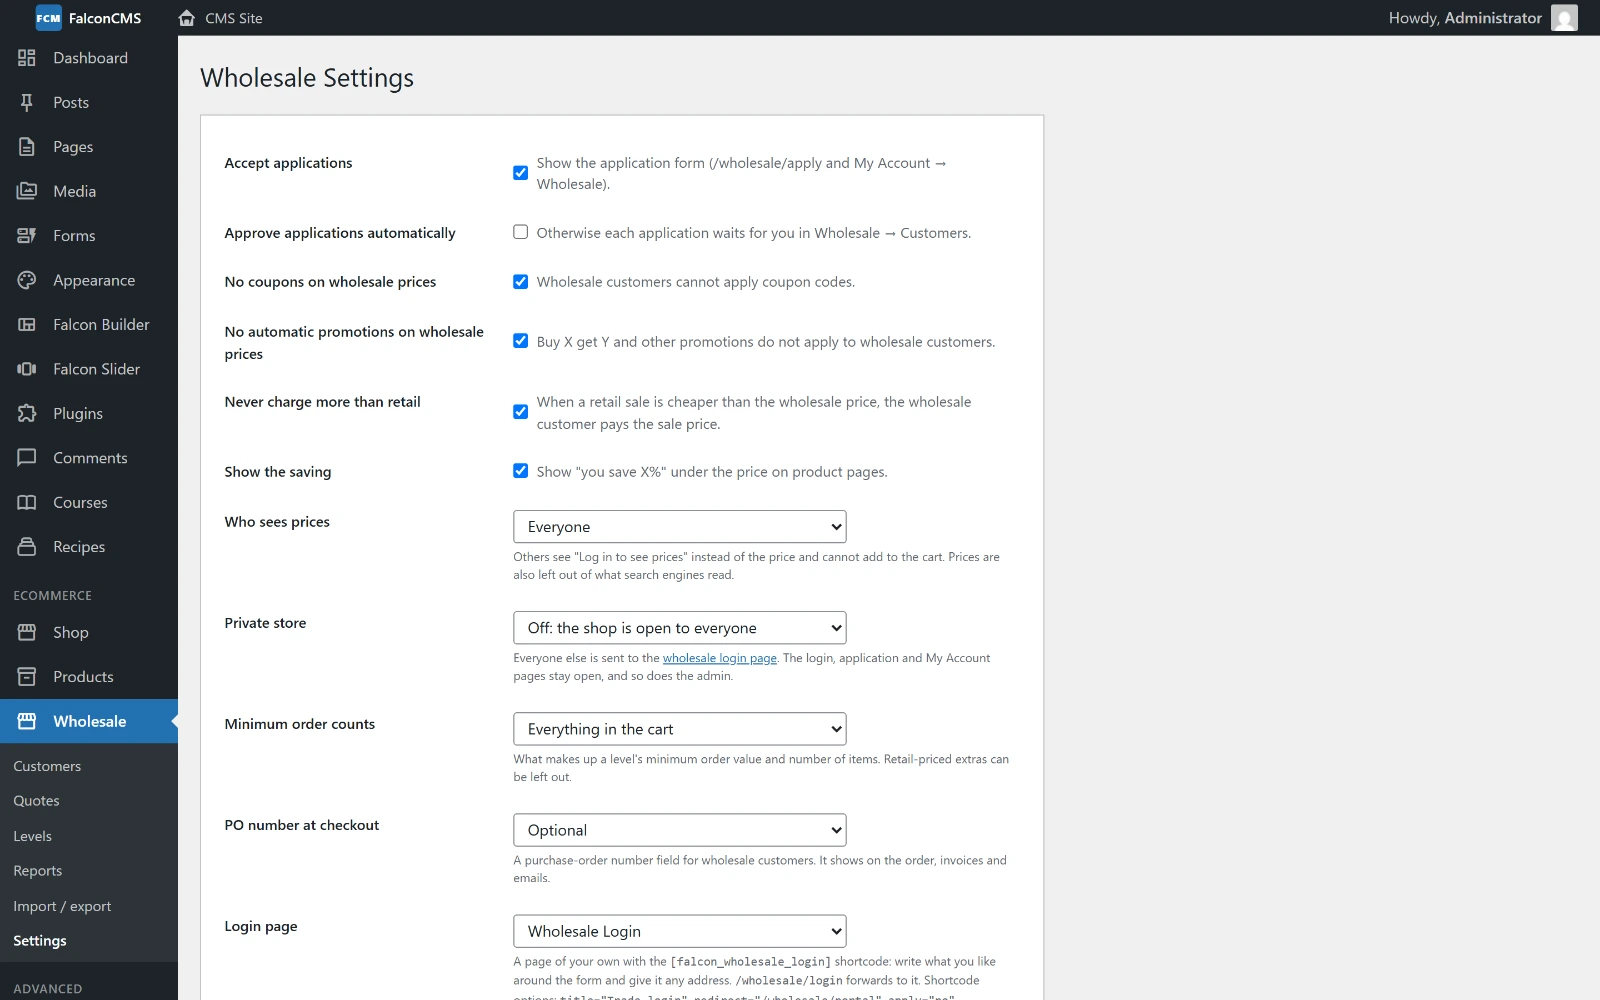Click the FalconCMS logo icon
The height and width of the screenshot is (1000, 1600).
[x=48, y=18]
